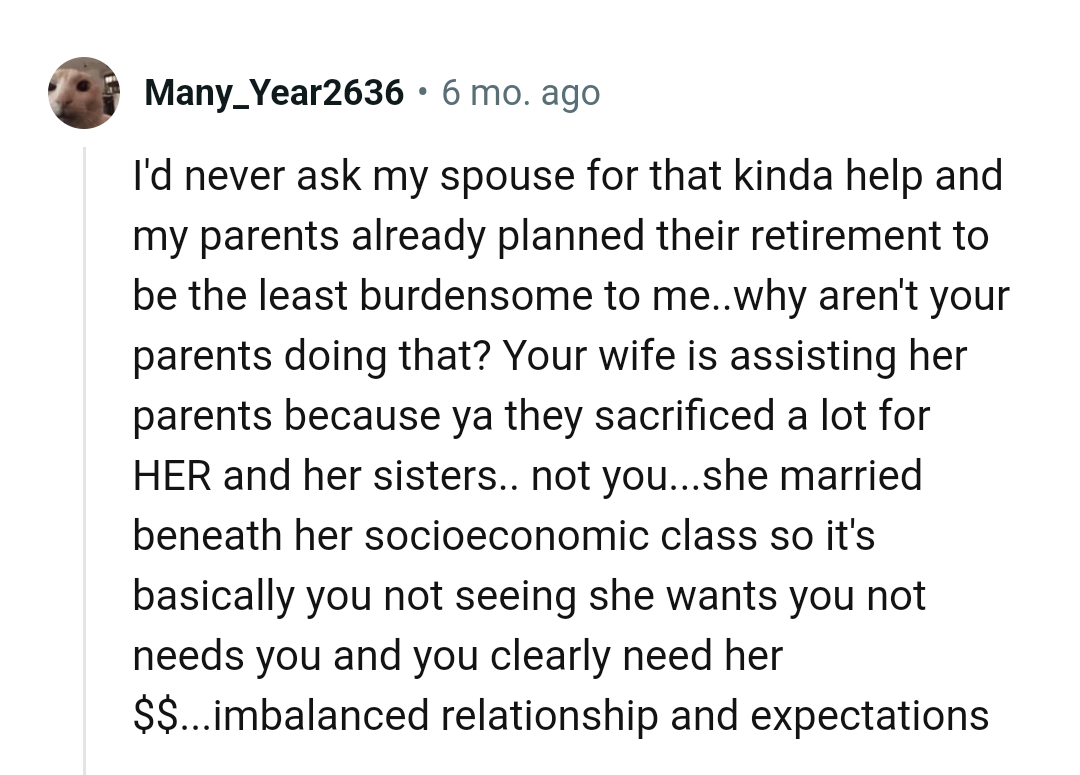The height and width of the screenshot is (775, 1080).
Task: Click the "$$" symbols in the comment
Action: (155, 716)
